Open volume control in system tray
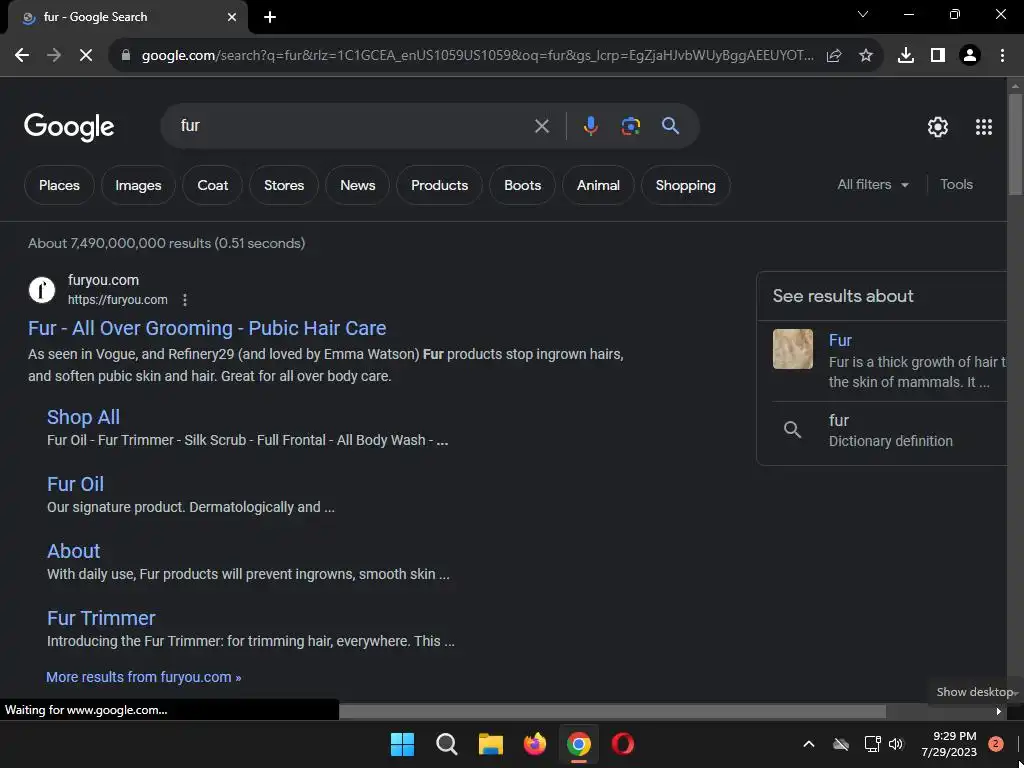Image resolution: width=1024 pixels, height=768 pixels. (896, 744)
